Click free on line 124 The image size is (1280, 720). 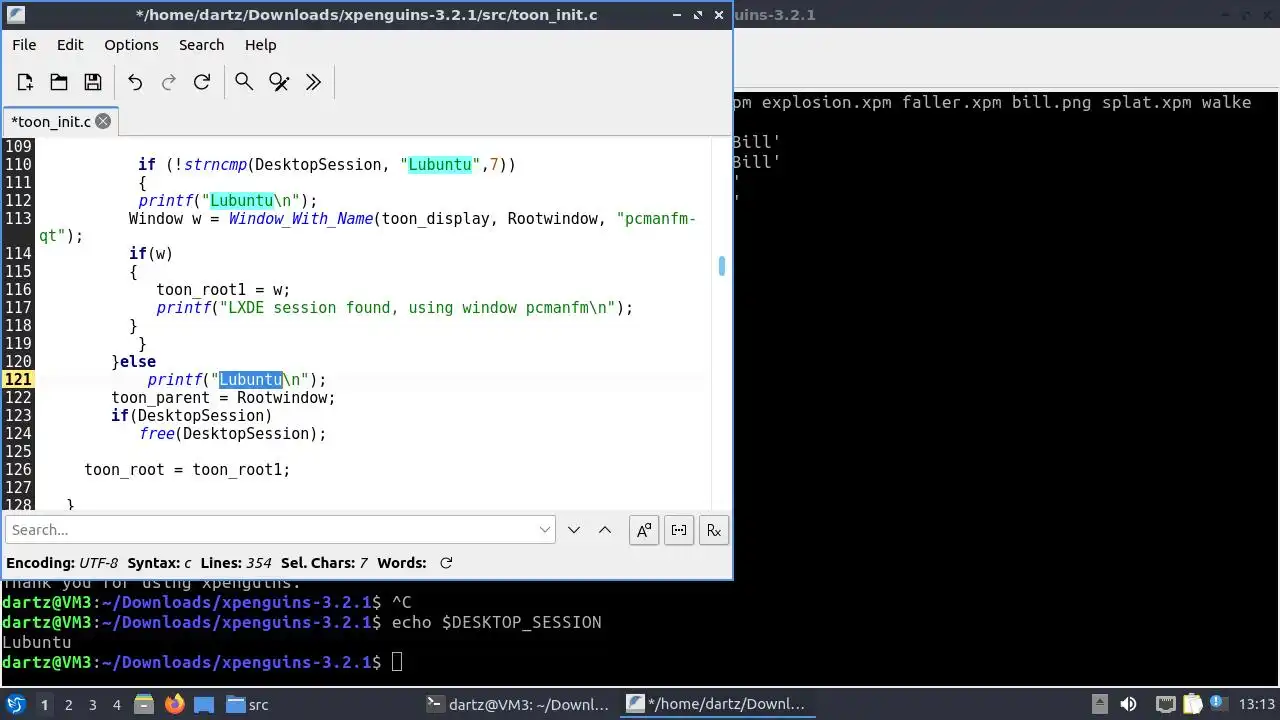tap(156, 433)
